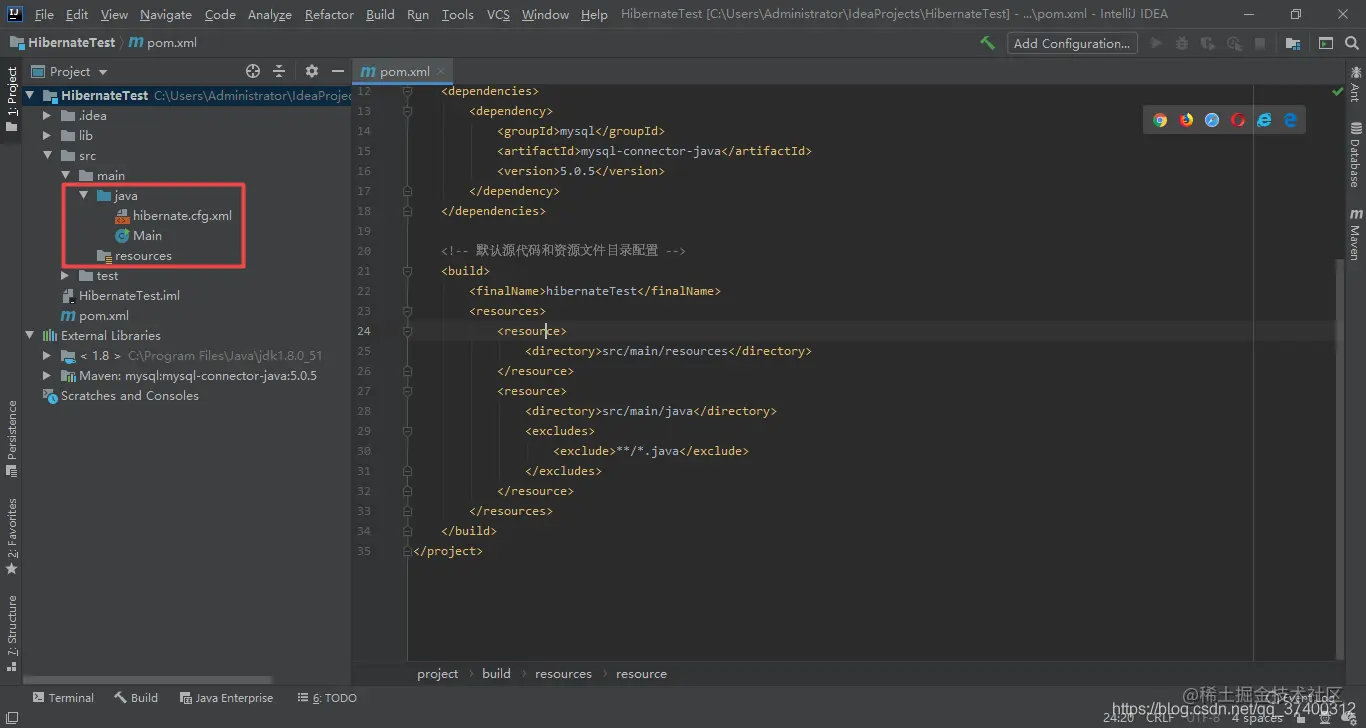Toggle the Ant tool window
The width and height of the screenshot is (1366, 728).
click(1355, 84)
